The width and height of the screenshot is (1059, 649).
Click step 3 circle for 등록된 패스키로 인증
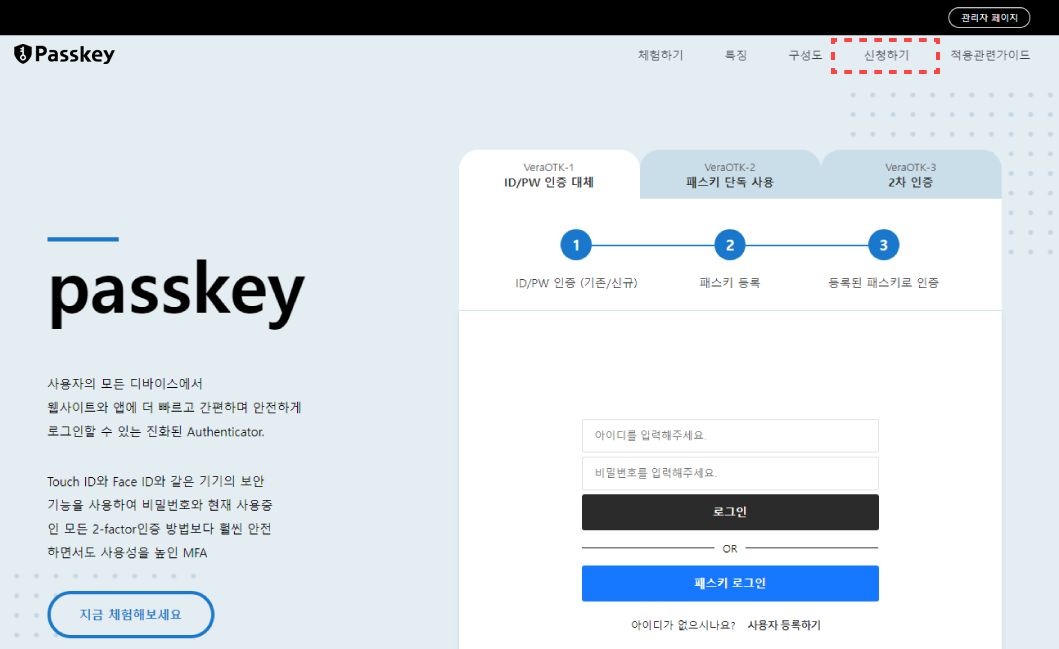(x=883, y=245)
